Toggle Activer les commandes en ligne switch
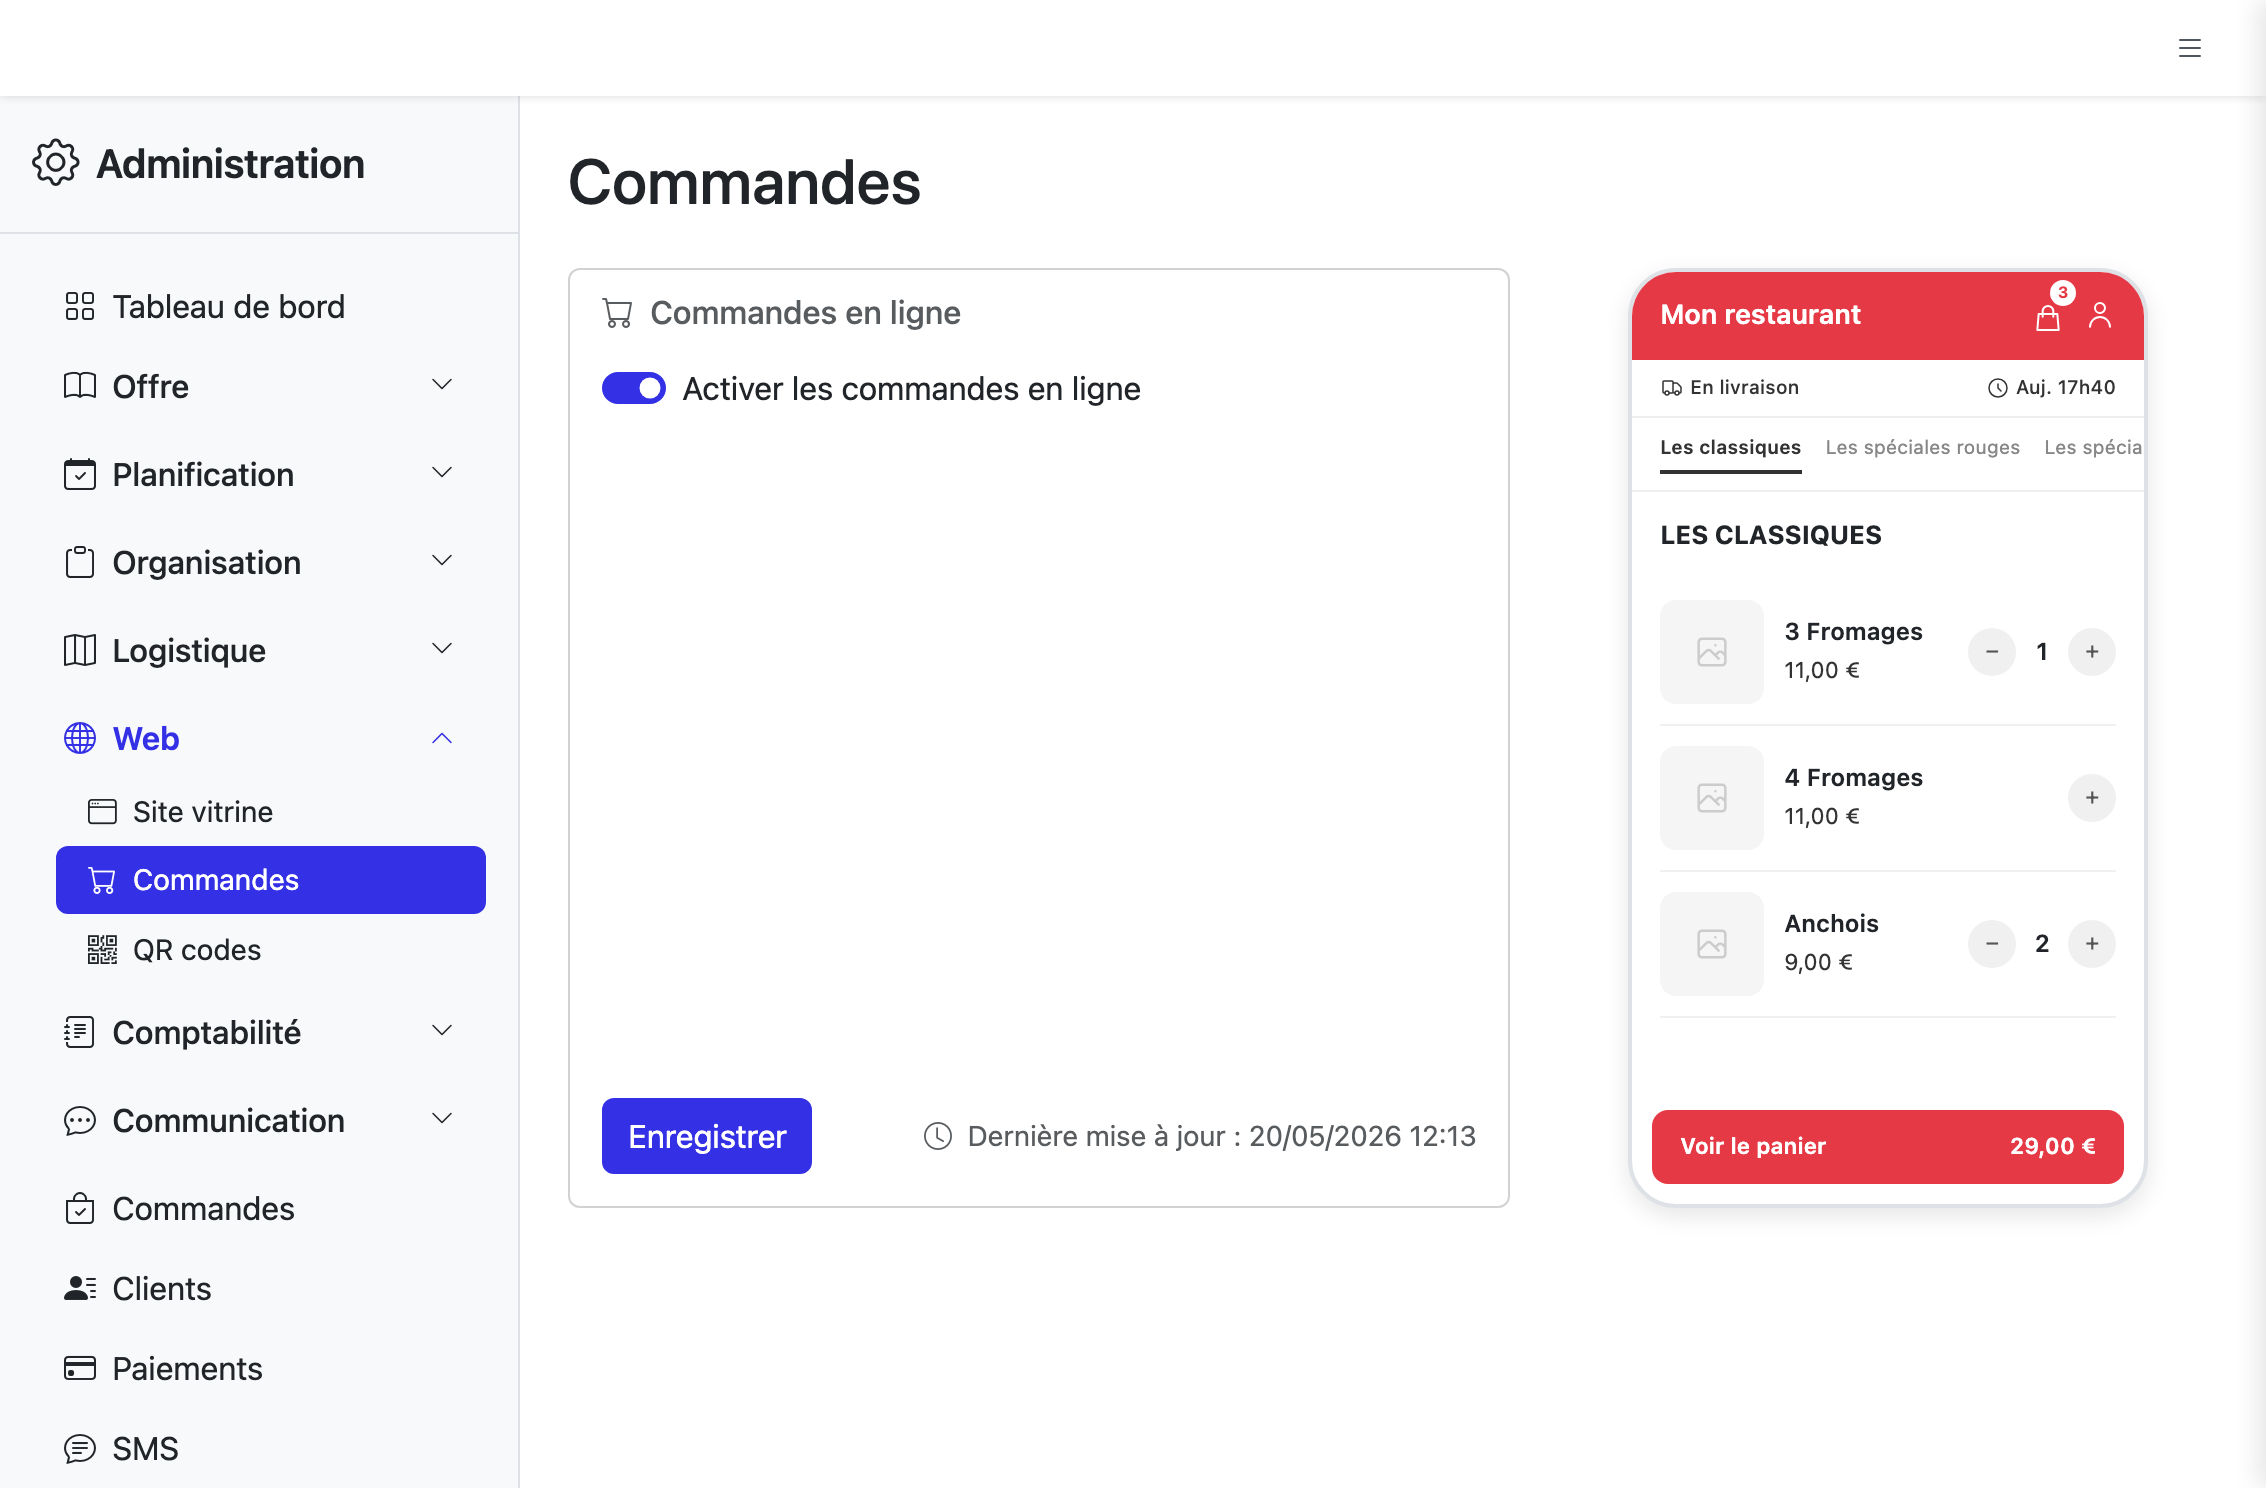The width and height of the screenshot is (2266, 1488). point(633,388)
